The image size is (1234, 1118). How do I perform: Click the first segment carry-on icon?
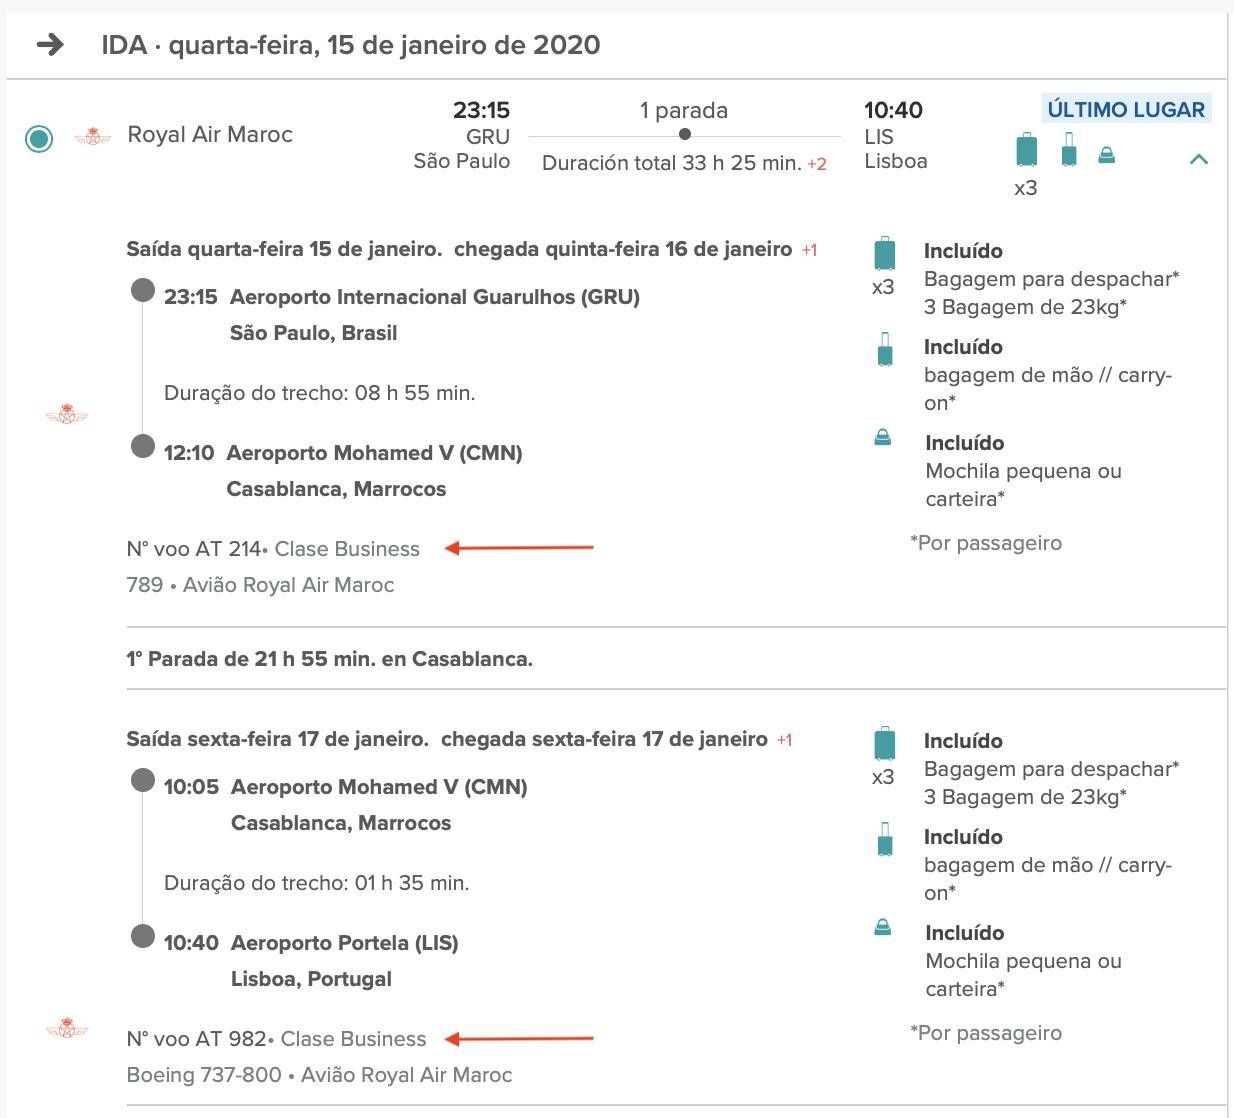(x=885, y=349)
